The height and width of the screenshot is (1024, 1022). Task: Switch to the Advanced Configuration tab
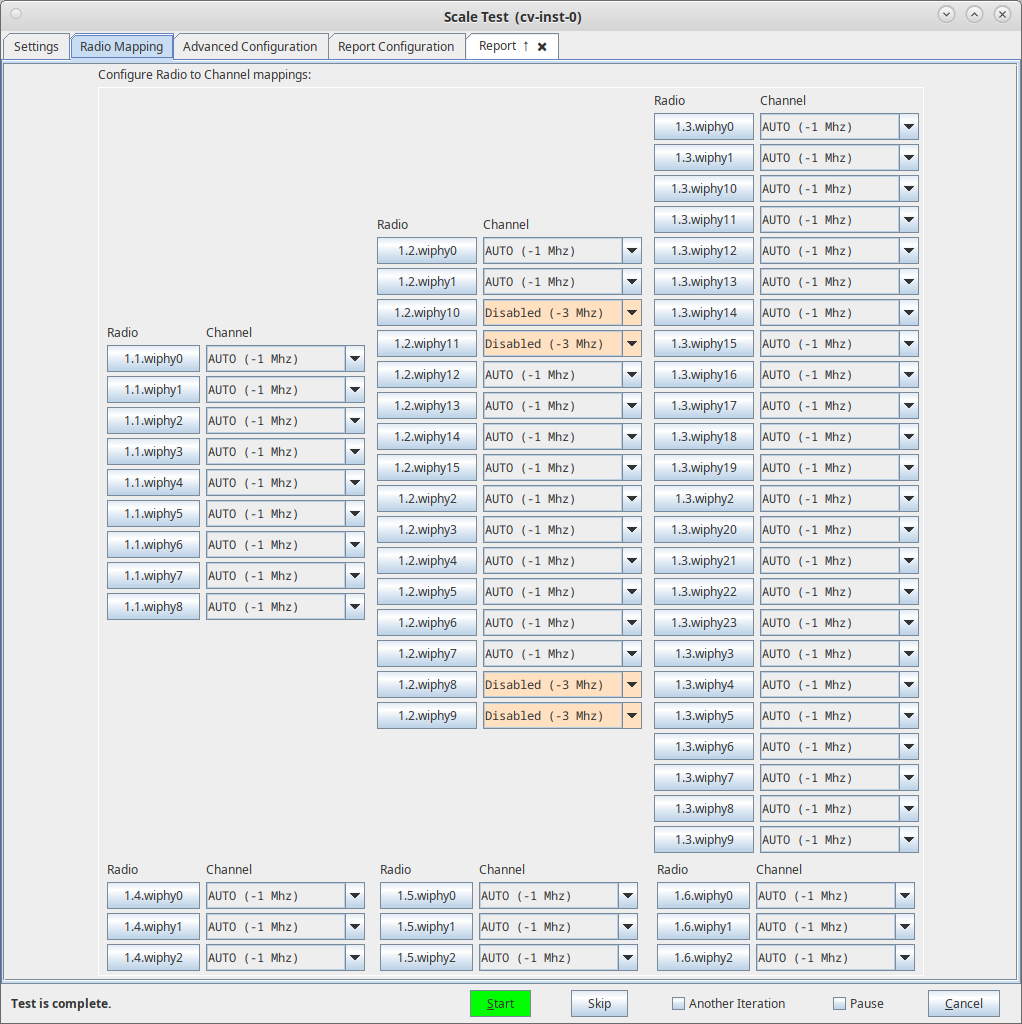click(250, 47)
